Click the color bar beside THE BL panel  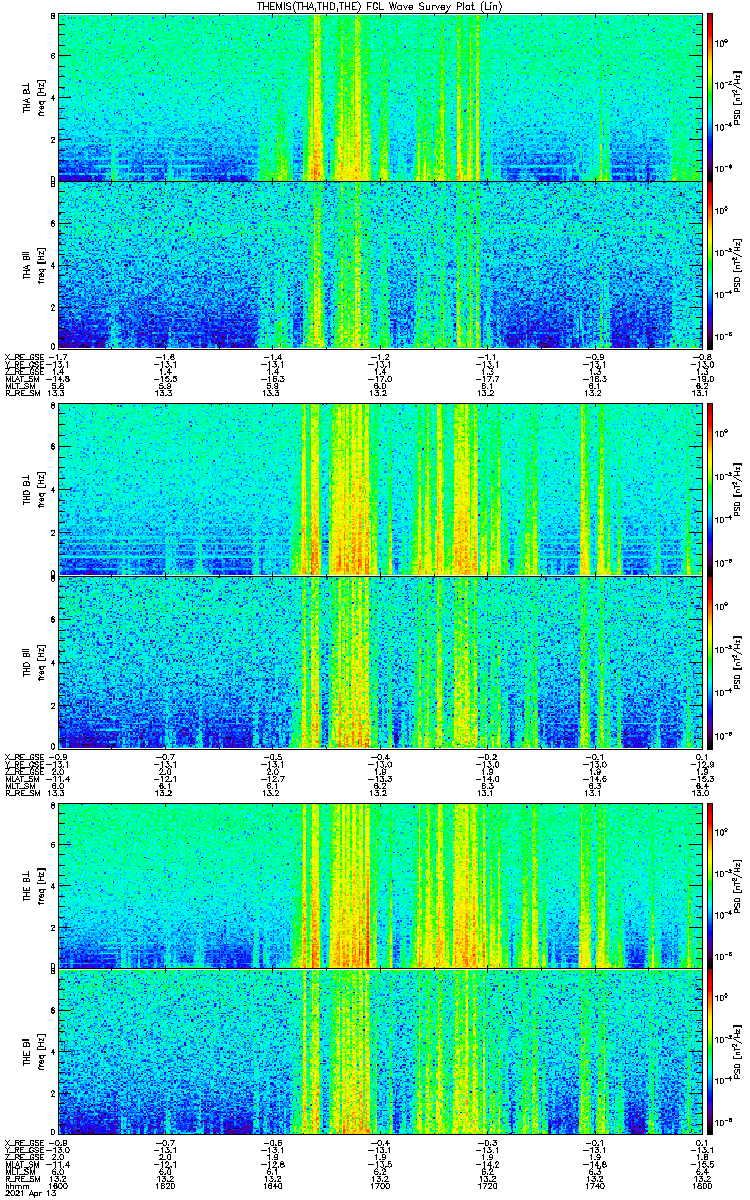(x=710, y=885)
